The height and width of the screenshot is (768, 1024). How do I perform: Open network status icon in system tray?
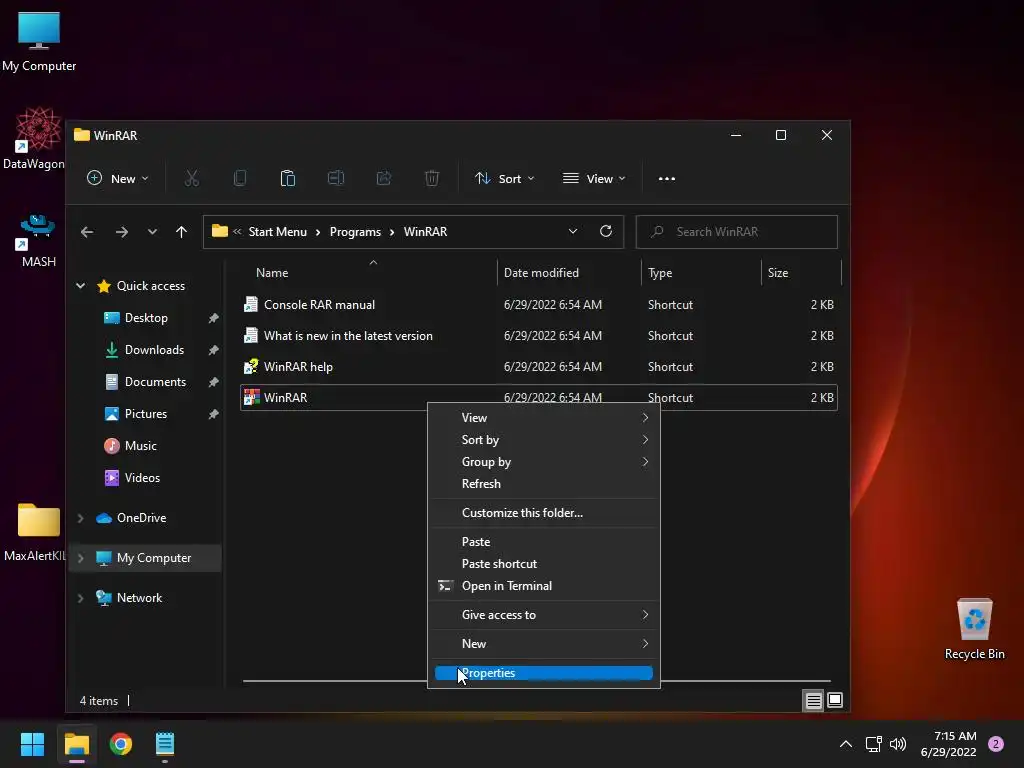pos(873,744)
